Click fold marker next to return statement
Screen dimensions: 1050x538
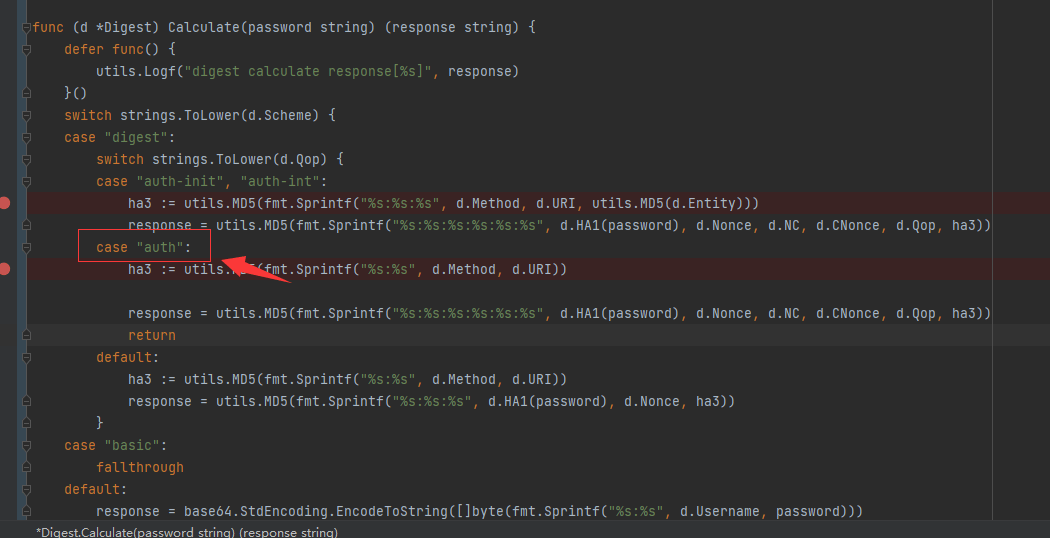click(x=26, y=335)
